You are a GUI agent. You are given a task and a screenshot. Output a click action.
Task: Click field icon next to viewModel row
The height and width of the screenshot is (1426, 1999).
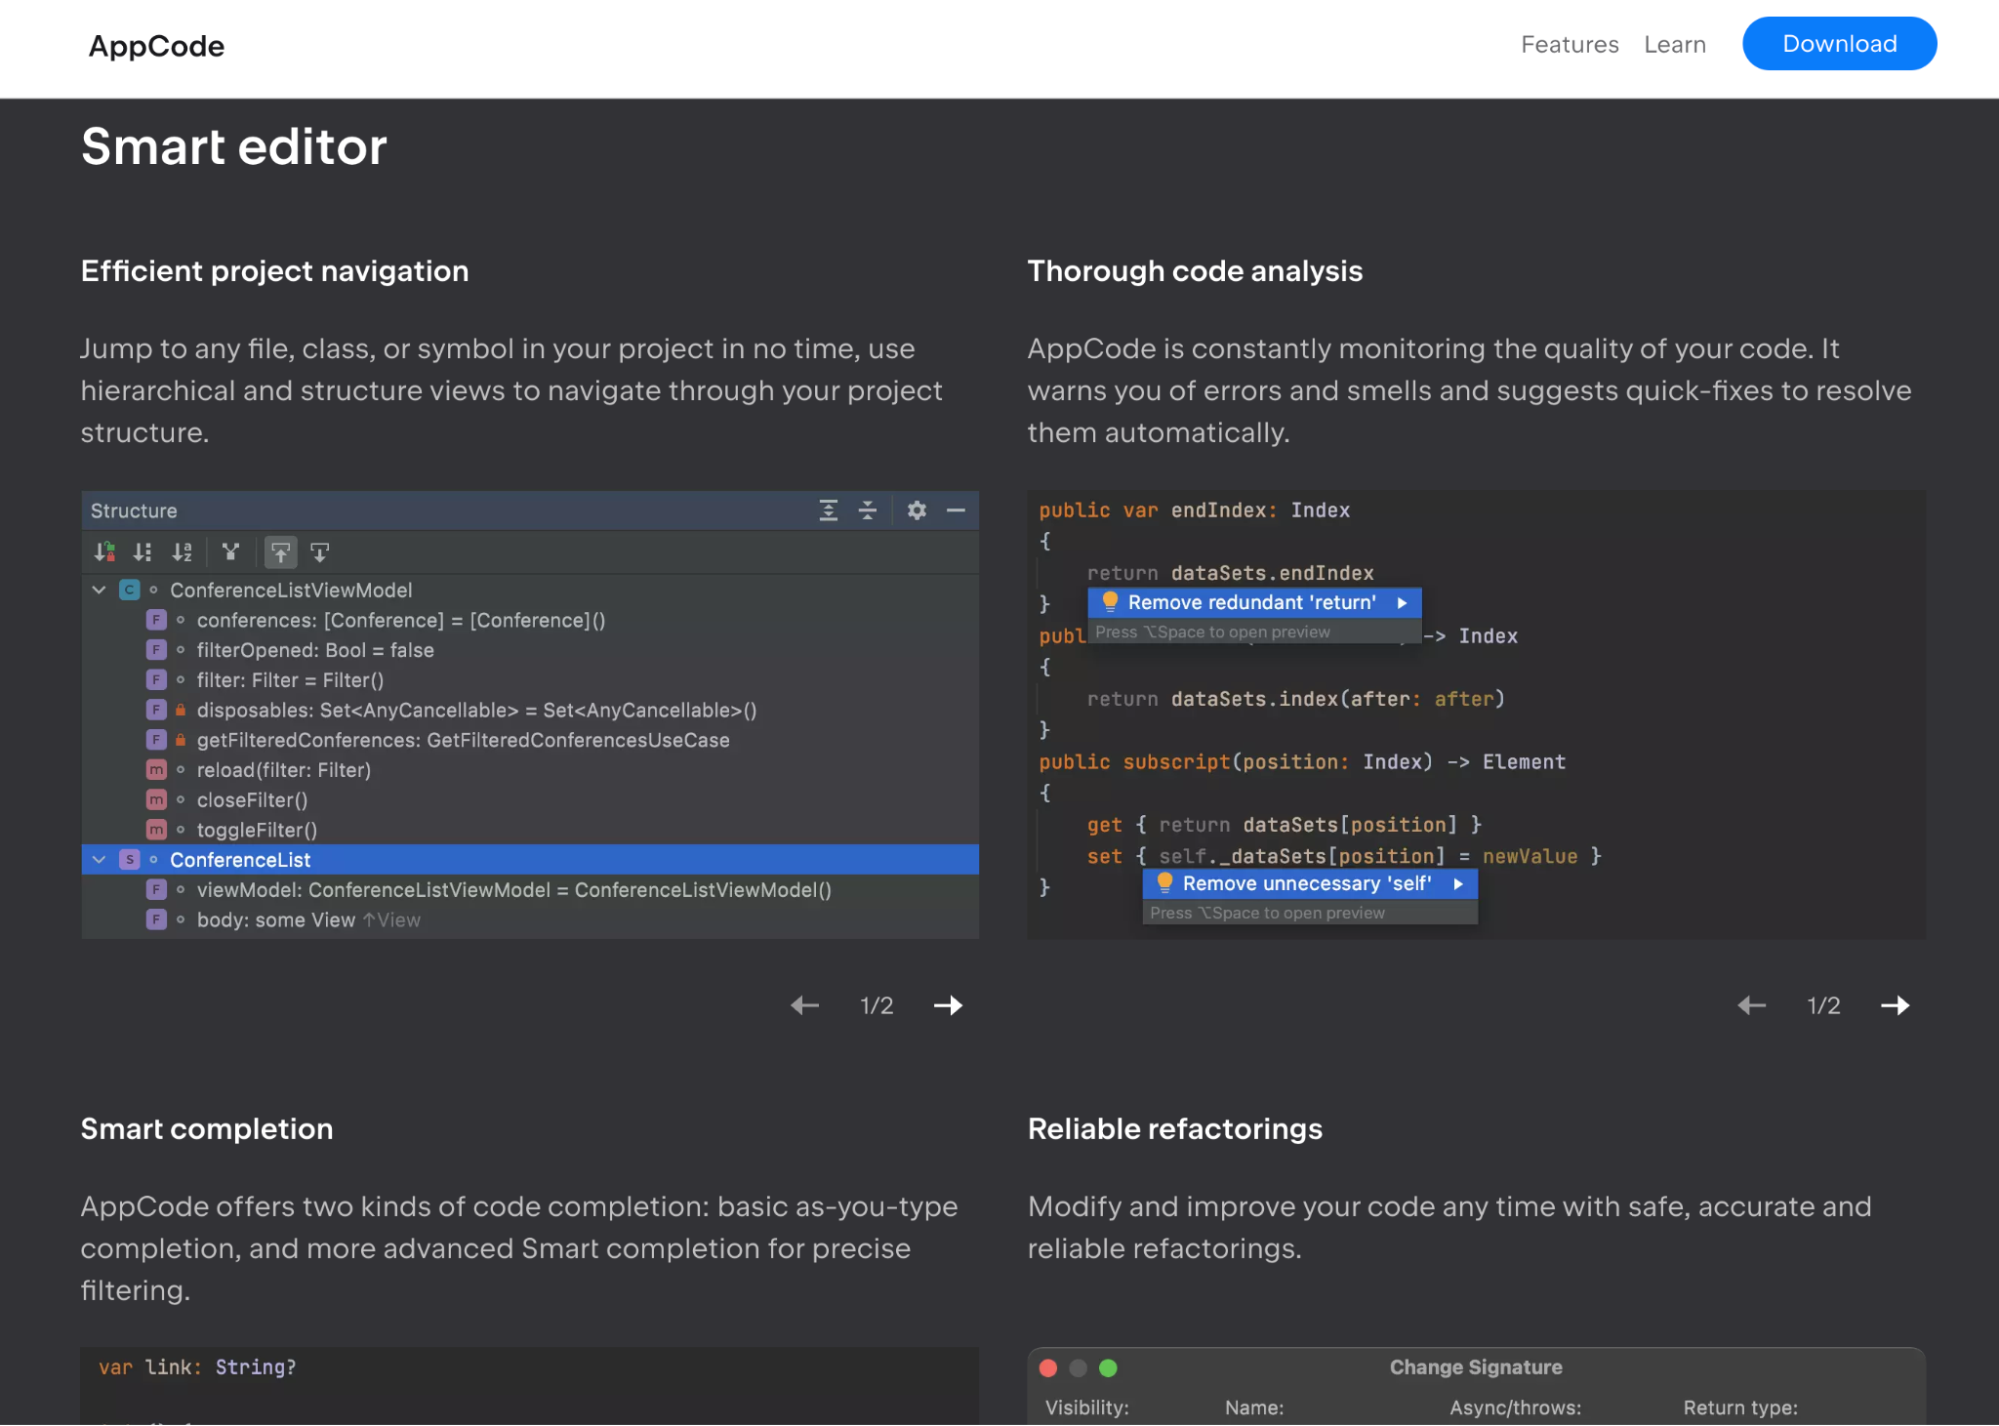pos(156,890)
